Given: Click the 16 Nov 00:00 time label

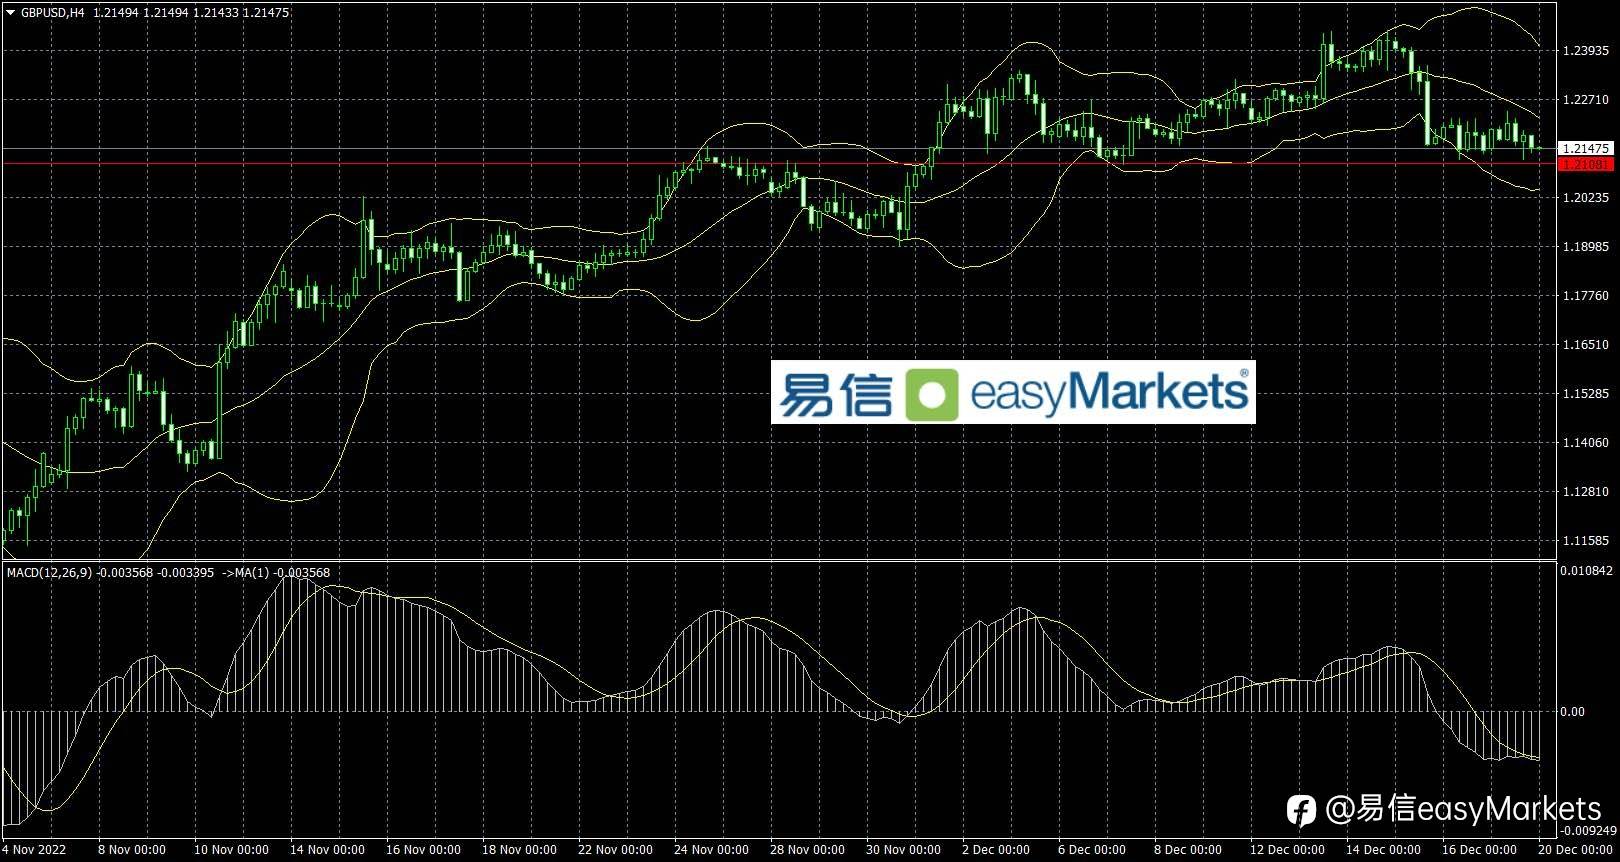Looking at the screenshot, I should pyautogui.click(x=423, y=850).
